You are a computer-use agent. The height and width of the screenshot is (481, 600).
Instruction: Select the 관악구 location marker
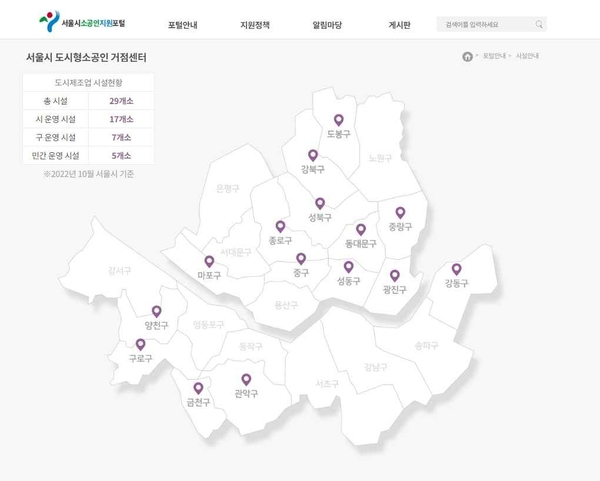pos(246,379)
